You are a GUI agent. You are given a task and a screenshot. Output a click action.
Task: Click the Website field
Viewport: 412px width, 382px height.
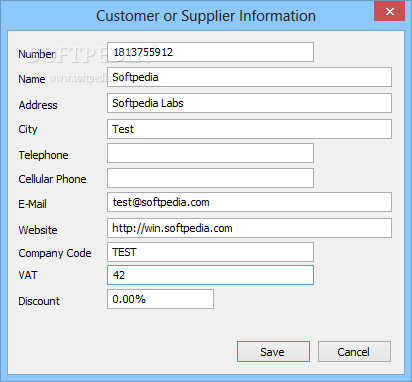249,228
